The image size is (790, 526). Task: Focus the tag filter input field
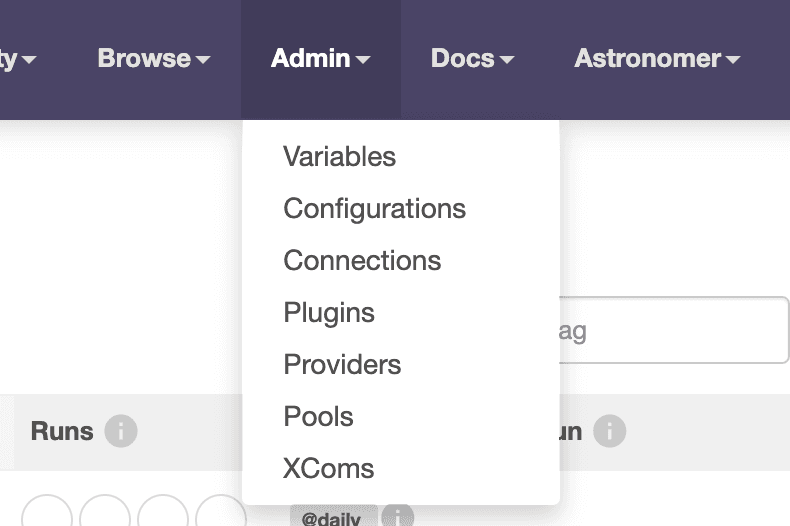672,330
